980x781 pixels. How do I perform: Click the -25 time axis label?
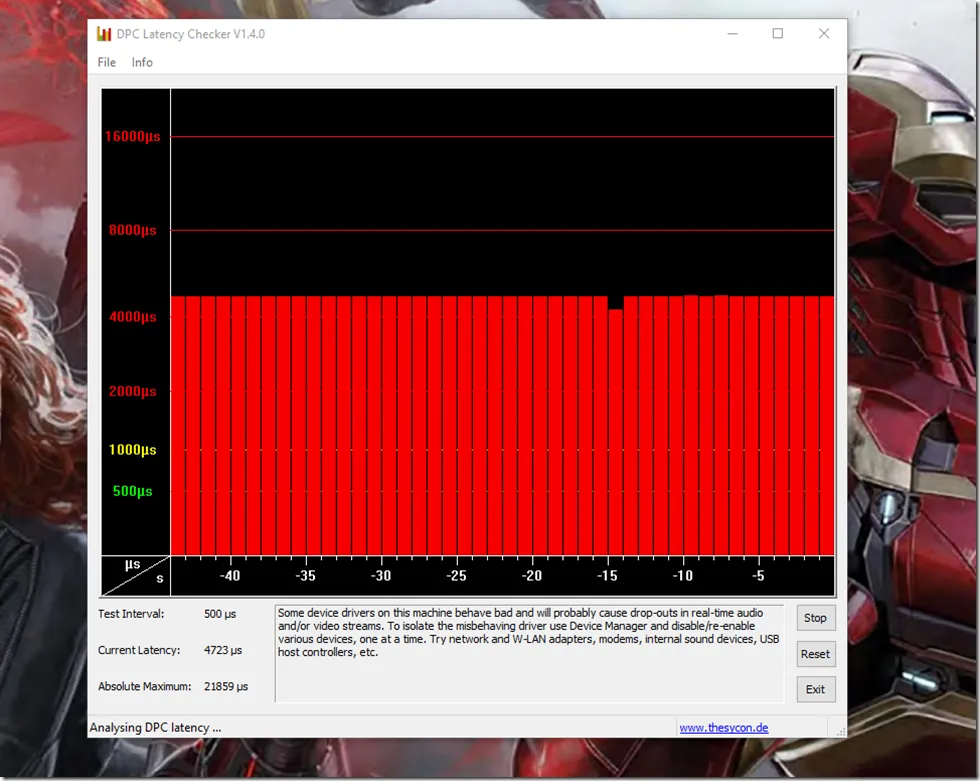pyautogui.click(x=456, y=576)
